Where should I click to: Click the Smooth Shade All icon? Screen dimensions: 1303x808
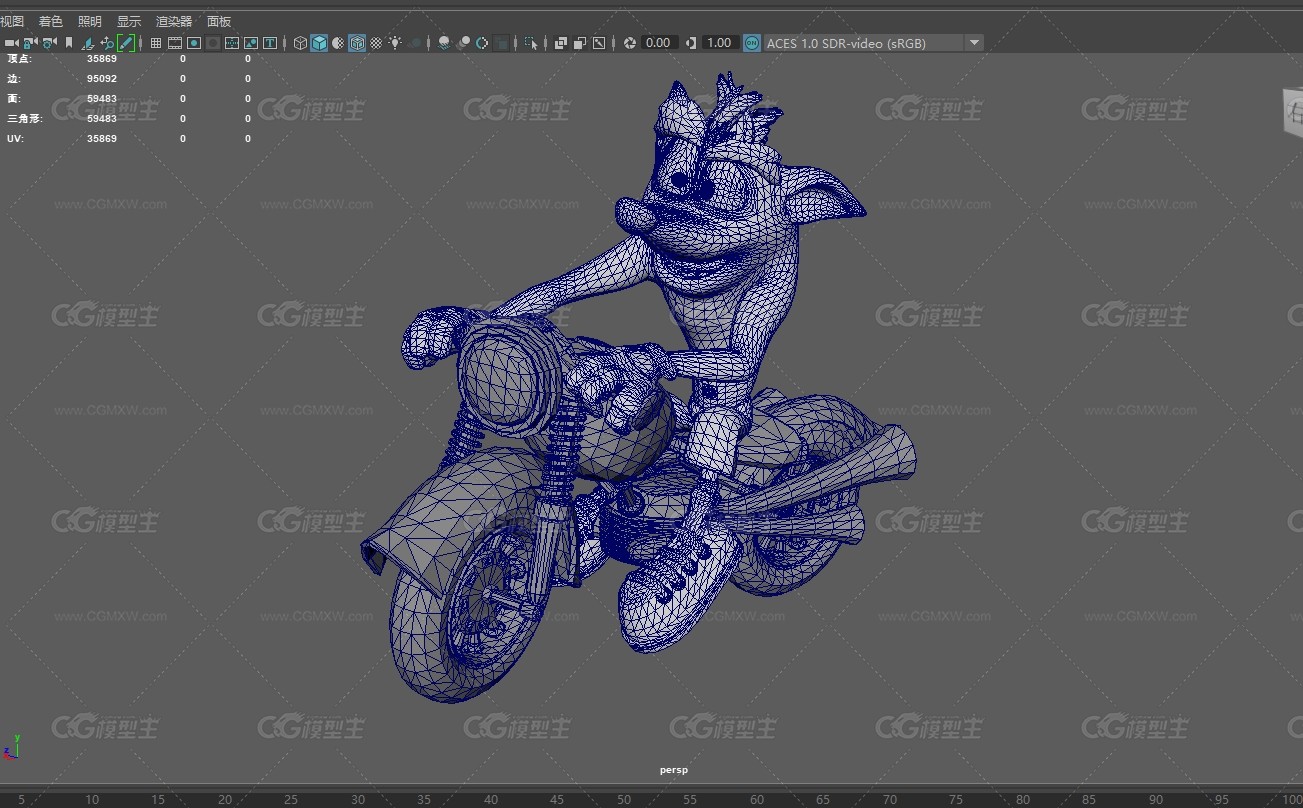(319, 43)
